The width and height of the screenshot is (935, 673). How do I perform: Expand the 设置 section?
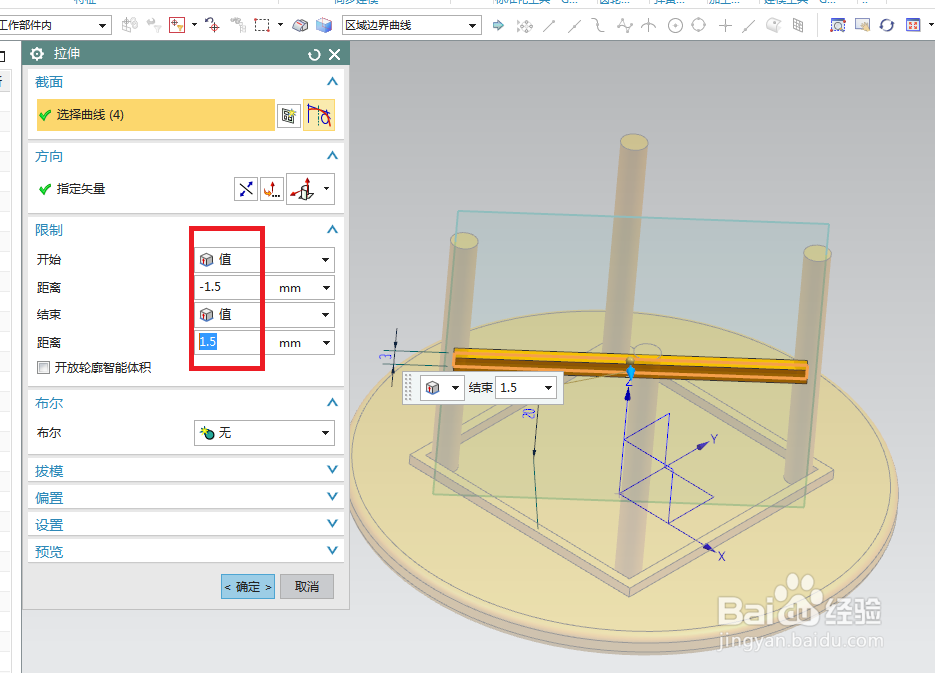coord(332,524)
